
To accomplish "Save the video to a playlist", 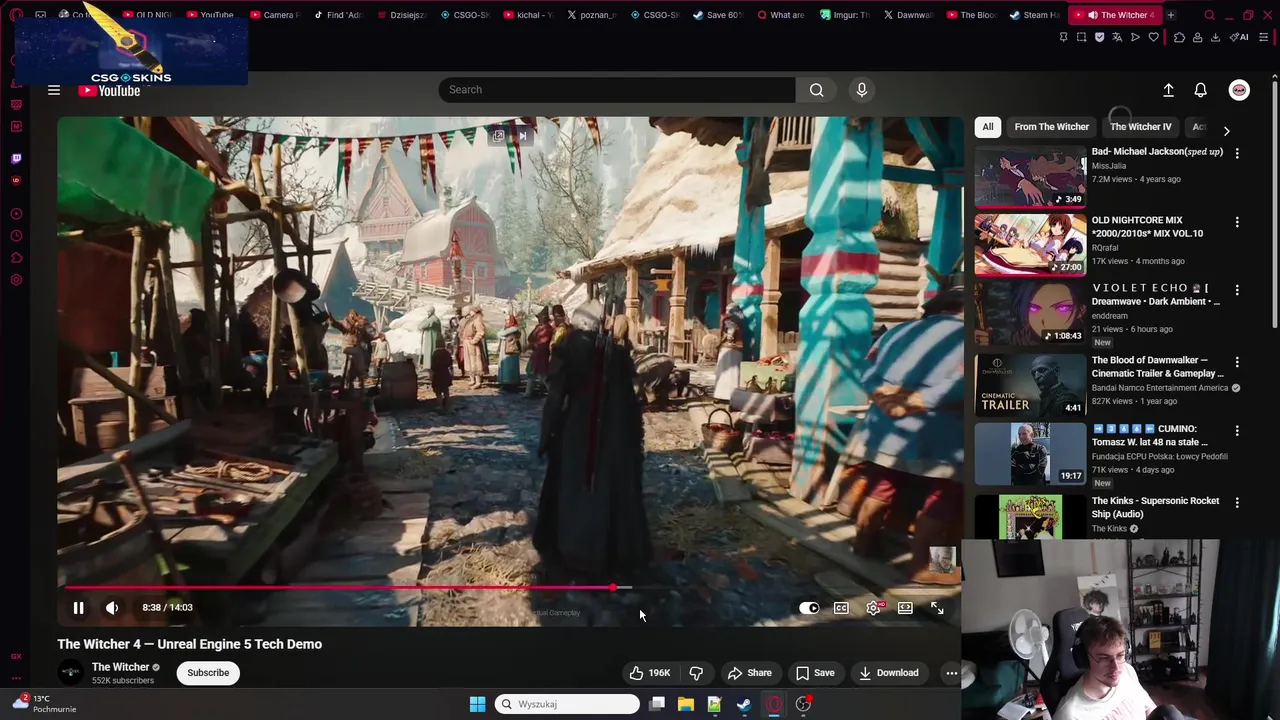I will click(815, 673).
